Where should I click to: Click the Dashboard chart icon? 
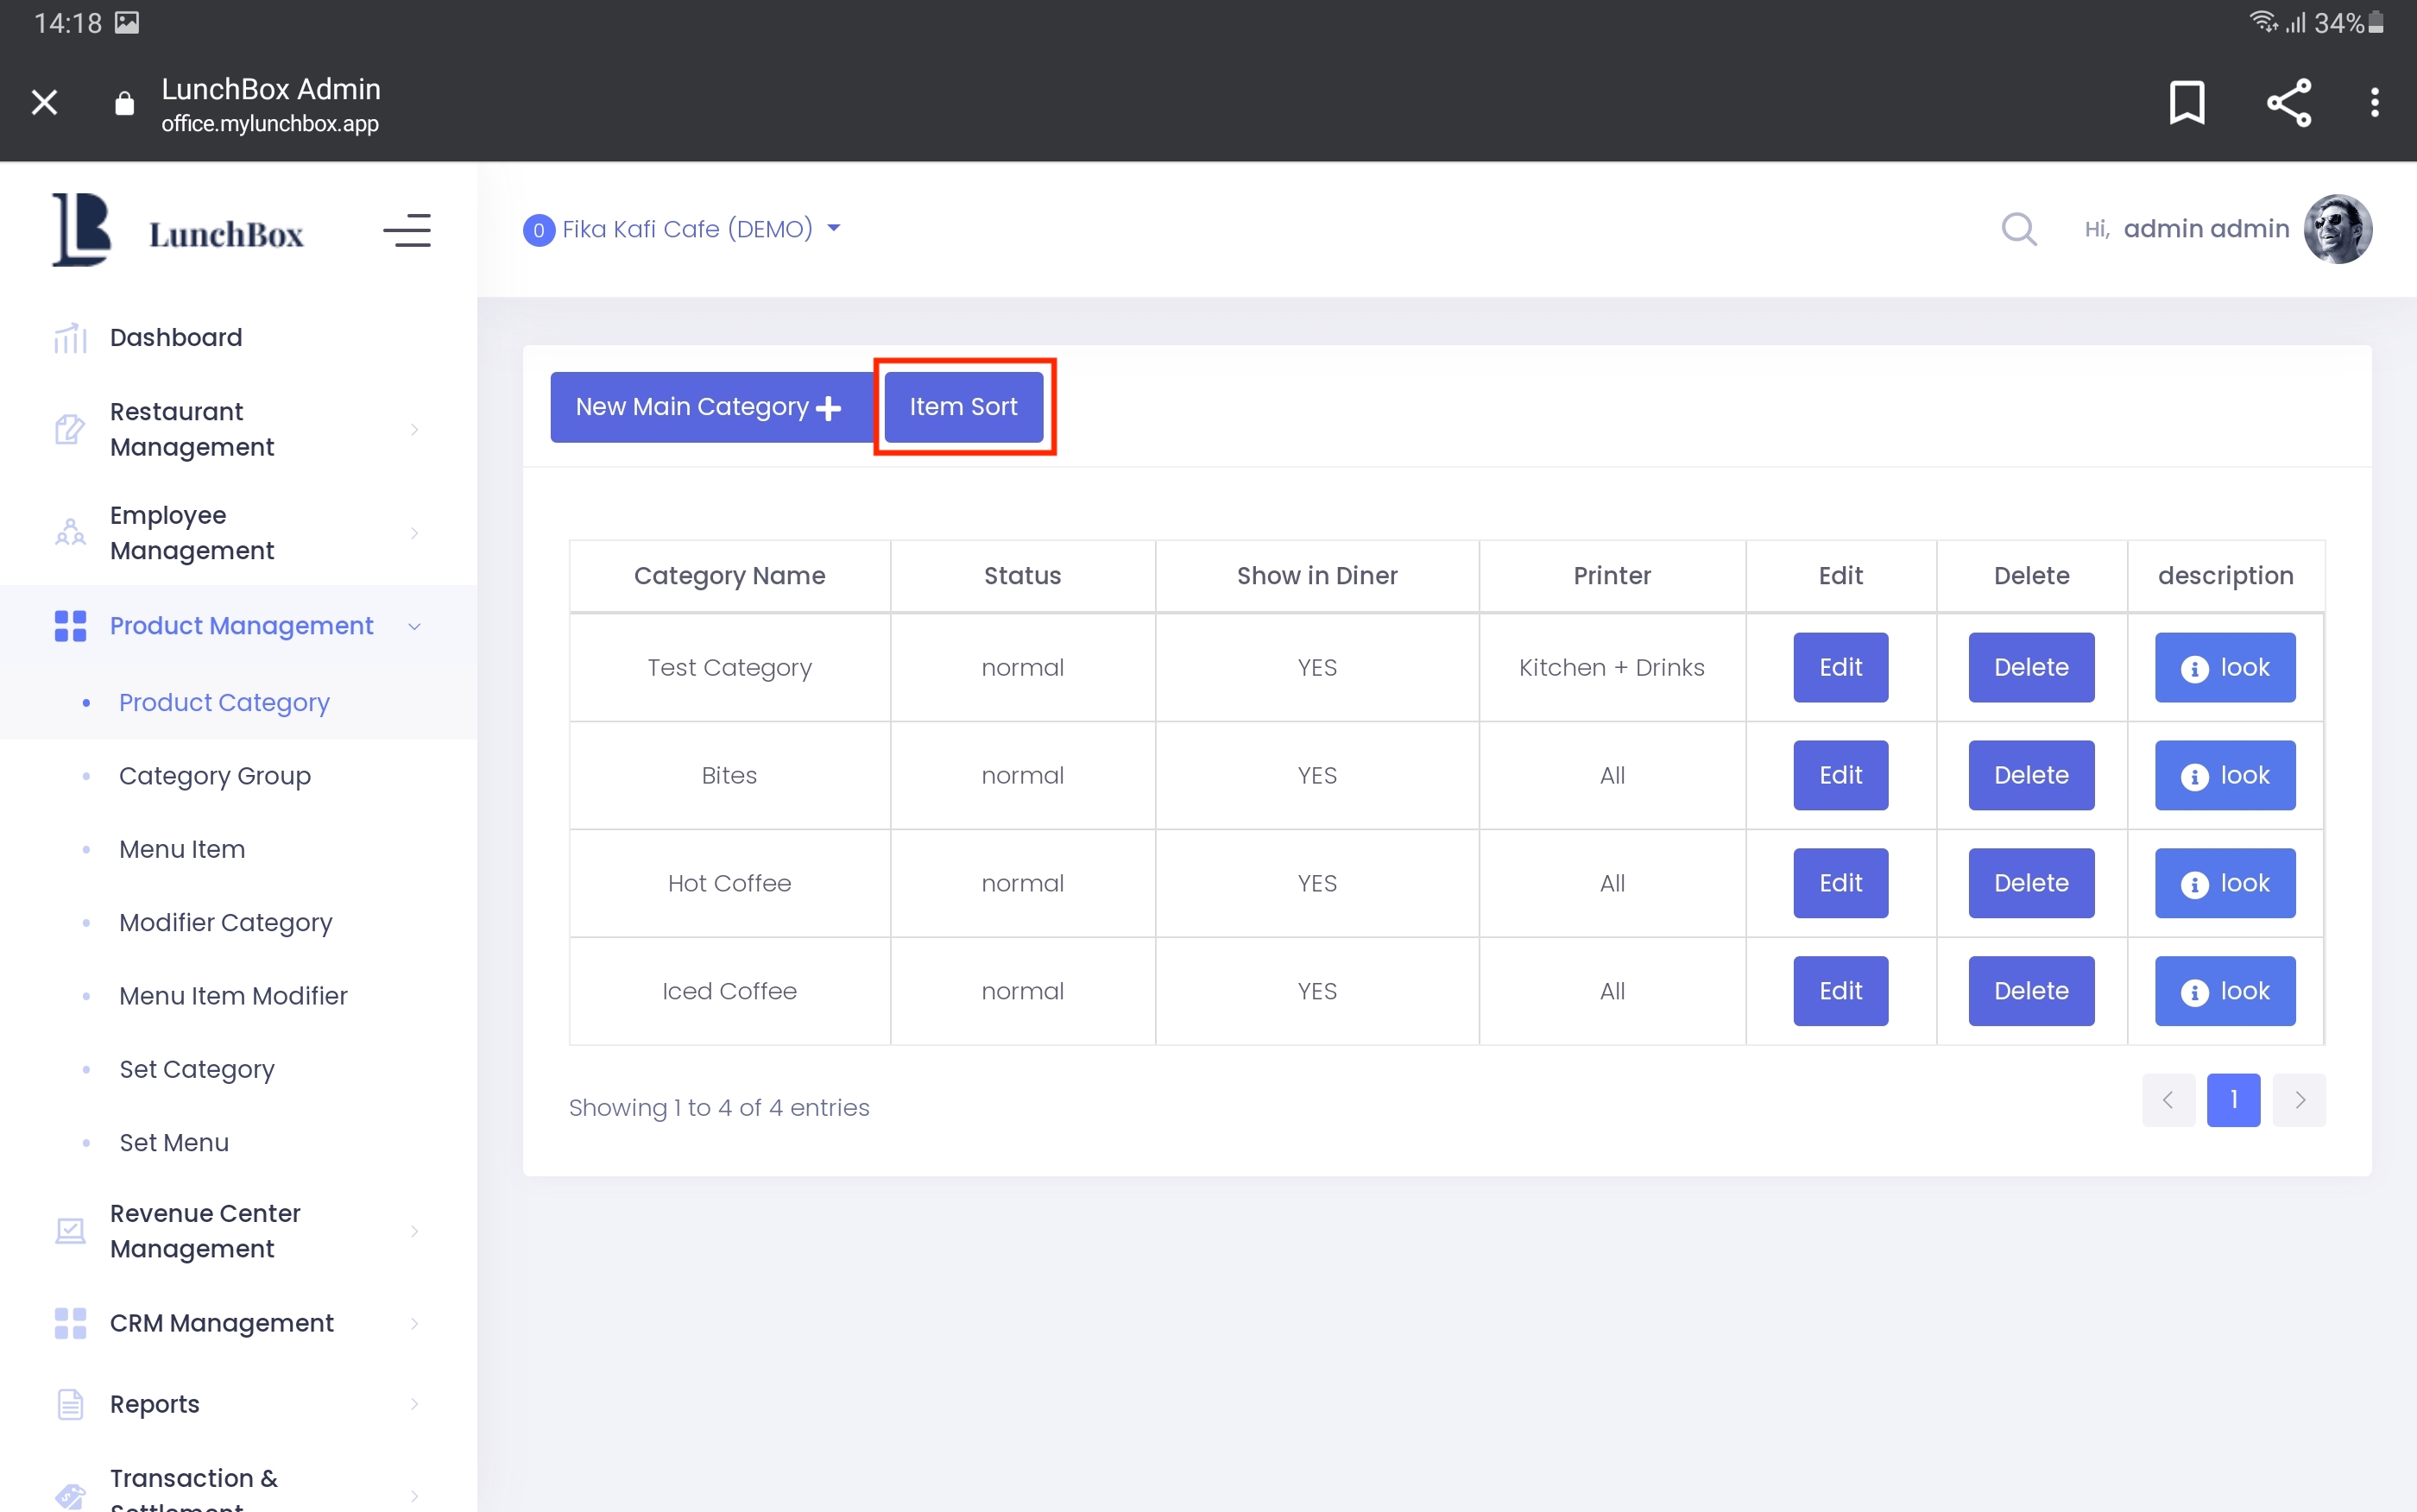[70, 338]
